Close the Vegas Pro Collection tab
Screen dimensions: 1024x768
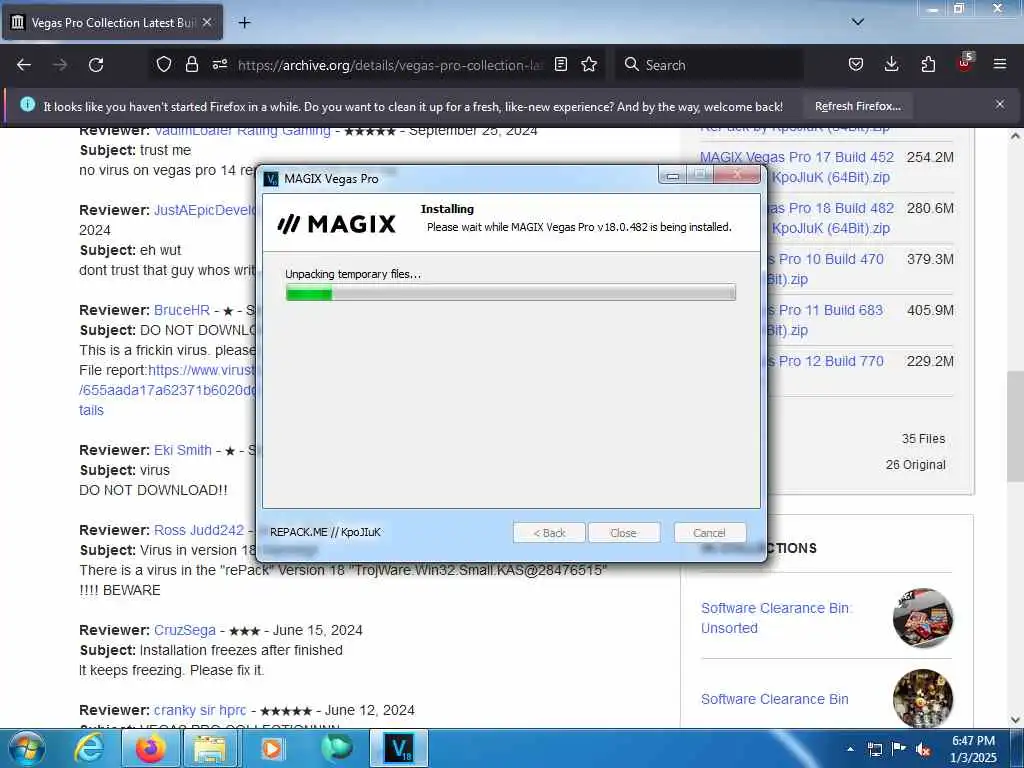click(x=207, y=22)
